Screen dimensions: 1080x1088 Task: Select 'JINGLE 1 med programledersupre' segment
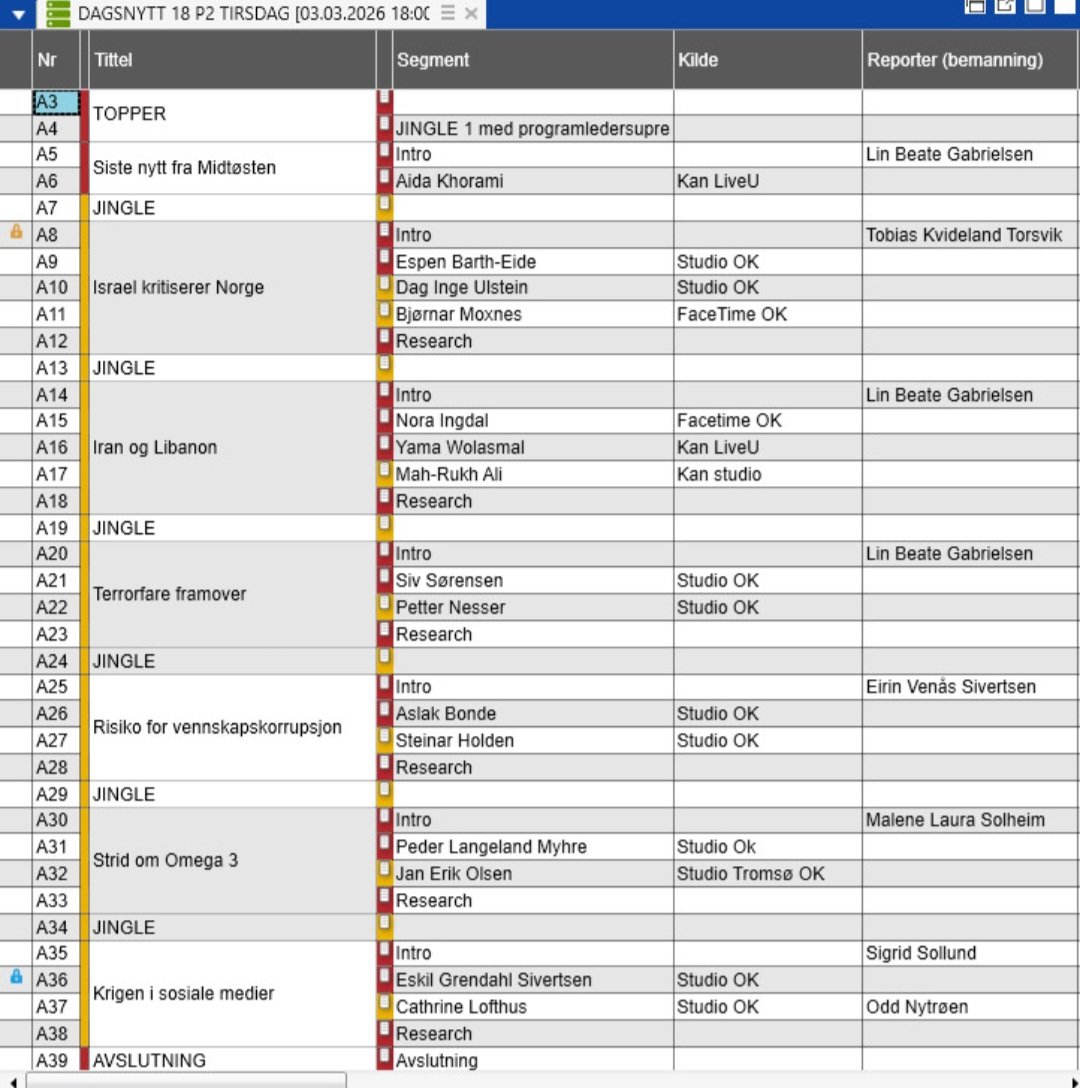[x=532, y=129]
